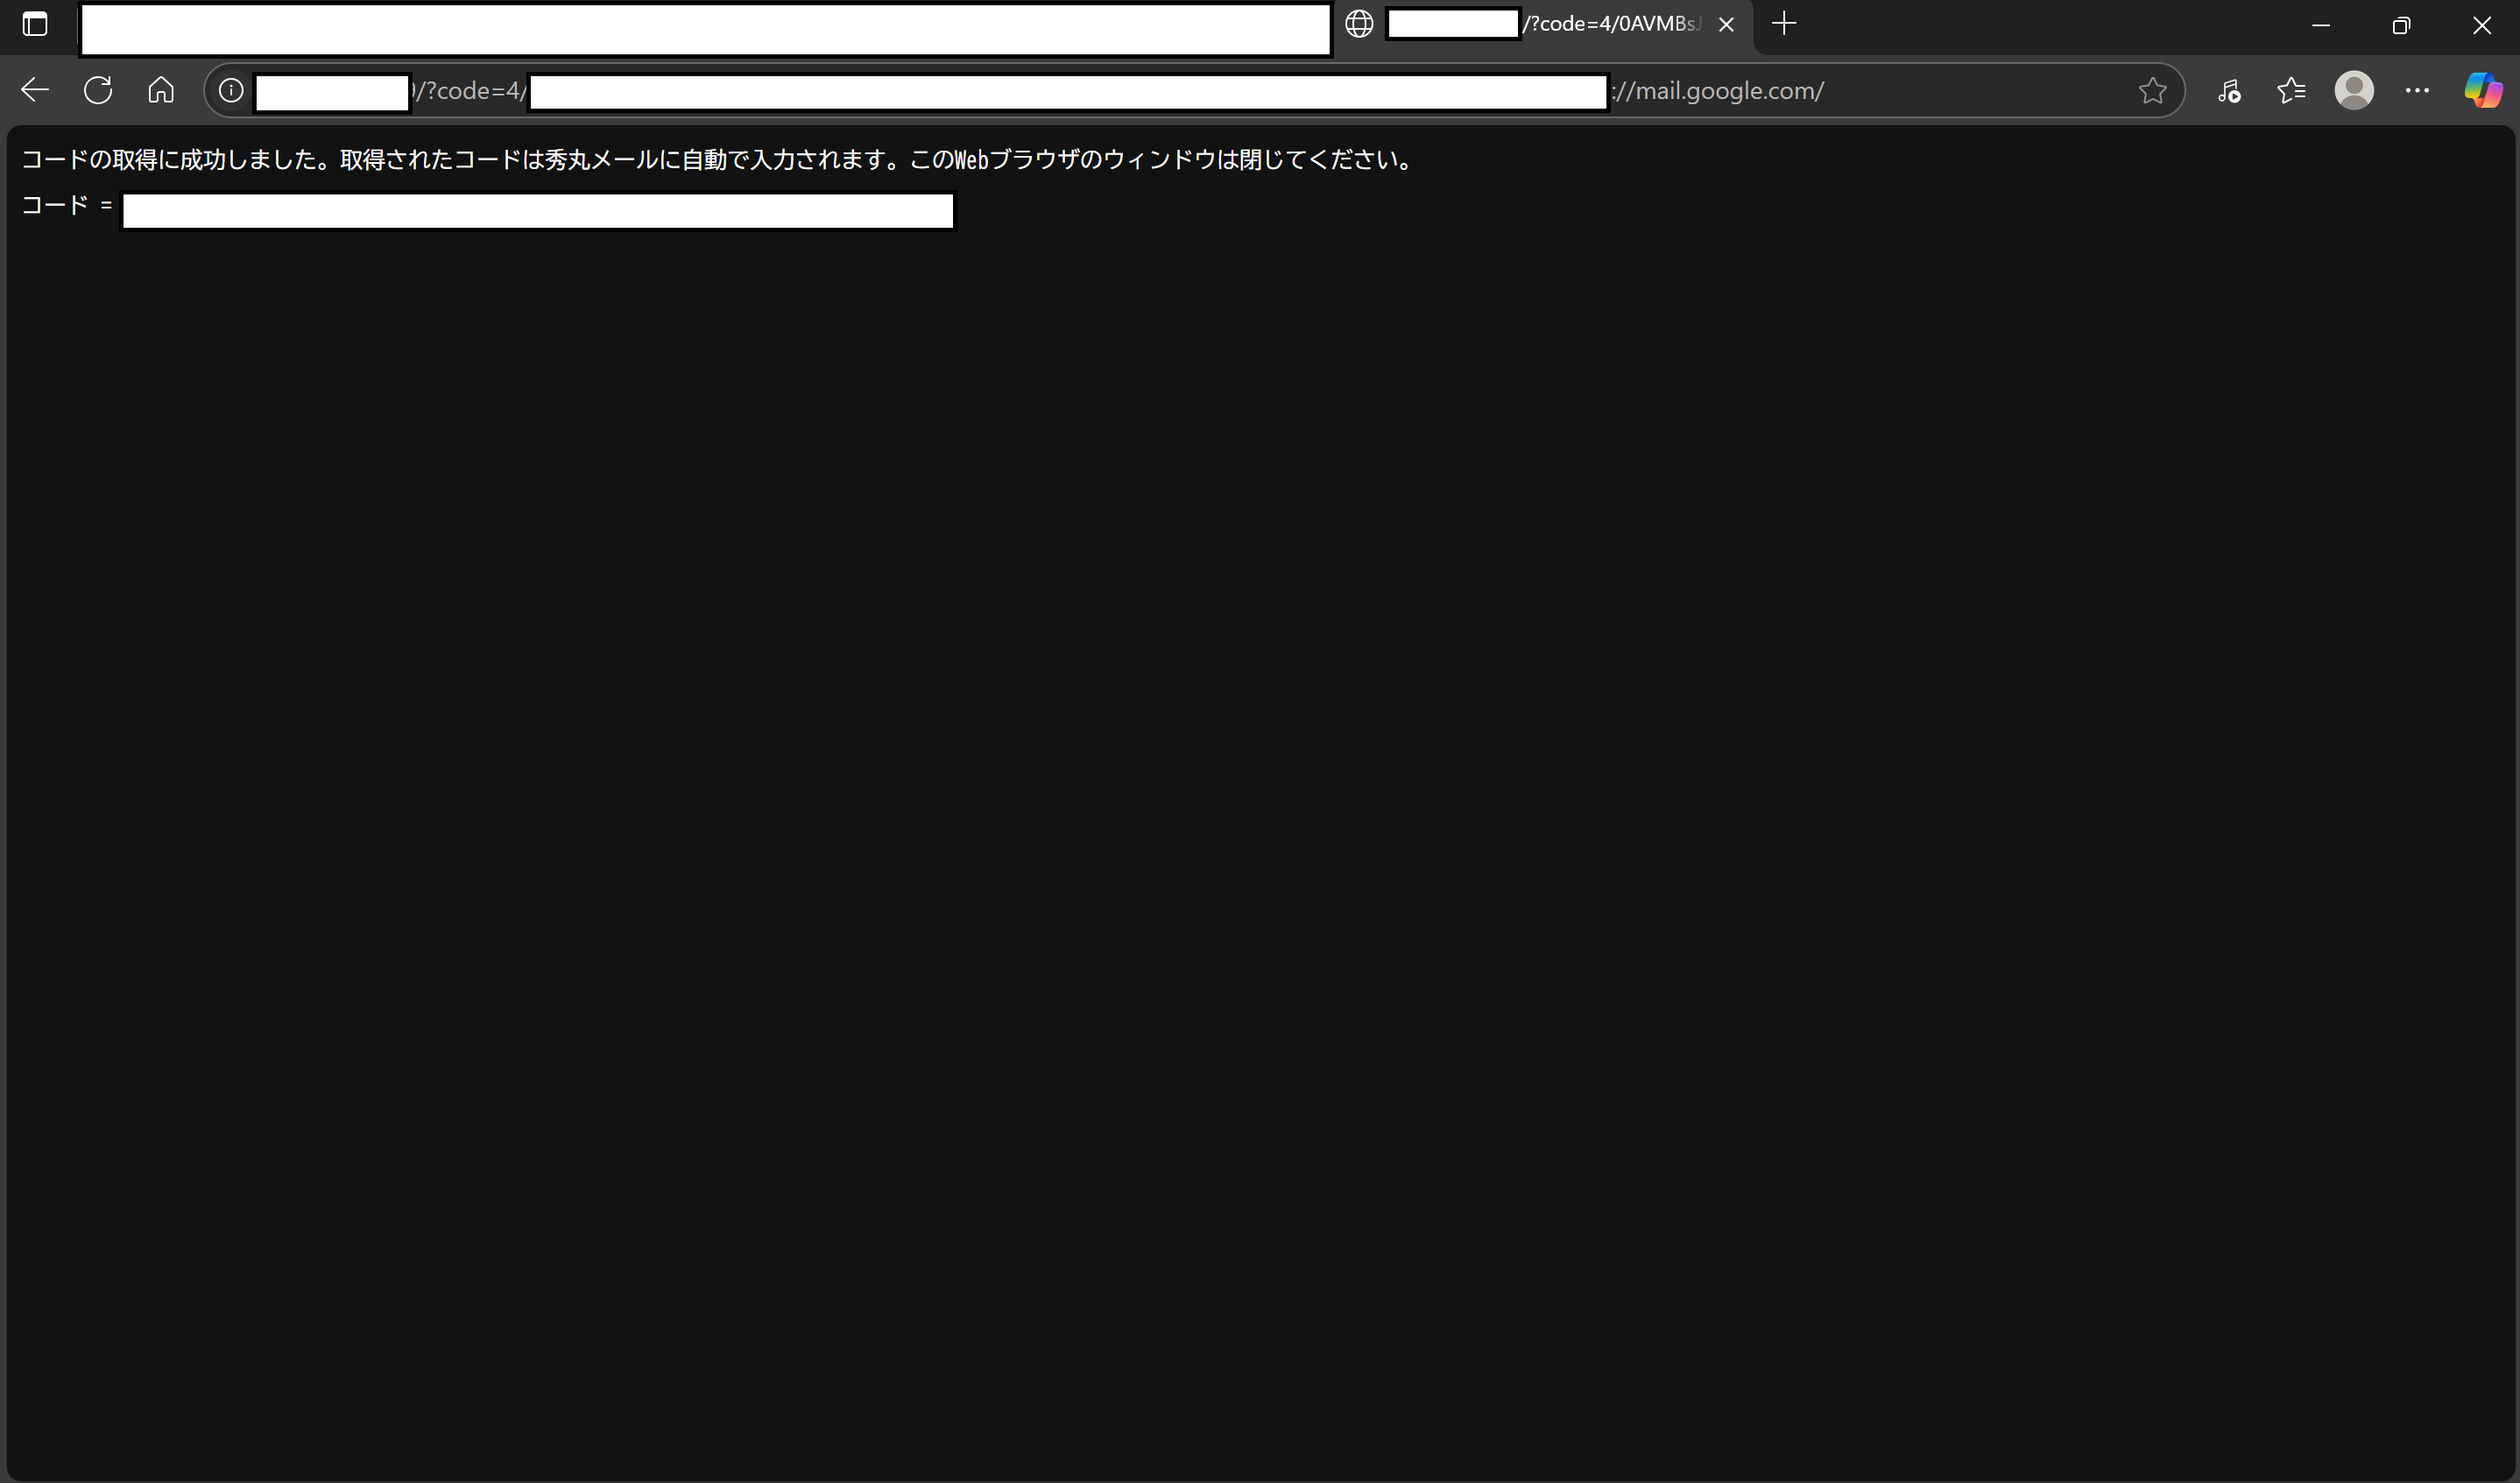Open the tab actions menu icon
This screenshot has height=1483, width=2520.
pos(35,25)
